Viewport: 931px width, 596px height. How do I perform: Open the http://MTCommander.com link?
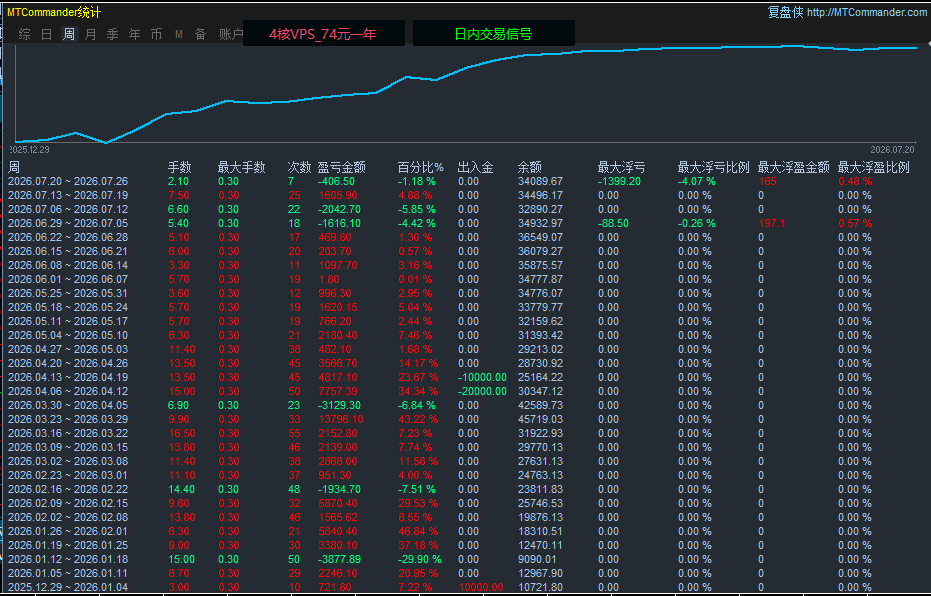click(867, 12)
